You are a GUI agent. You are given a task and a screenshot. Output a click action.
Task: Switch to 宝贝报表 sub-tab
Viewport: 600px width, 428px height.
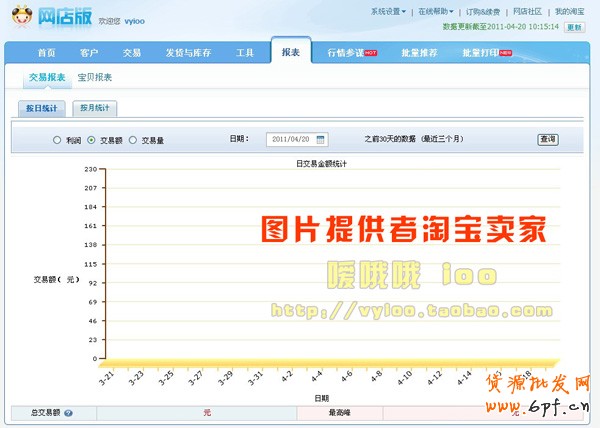[x=95, y=77]
